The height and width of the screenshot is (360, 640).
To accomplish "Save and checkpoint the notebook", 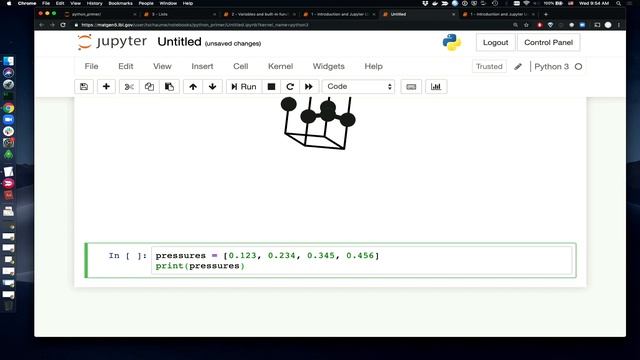I will (84, 87).
